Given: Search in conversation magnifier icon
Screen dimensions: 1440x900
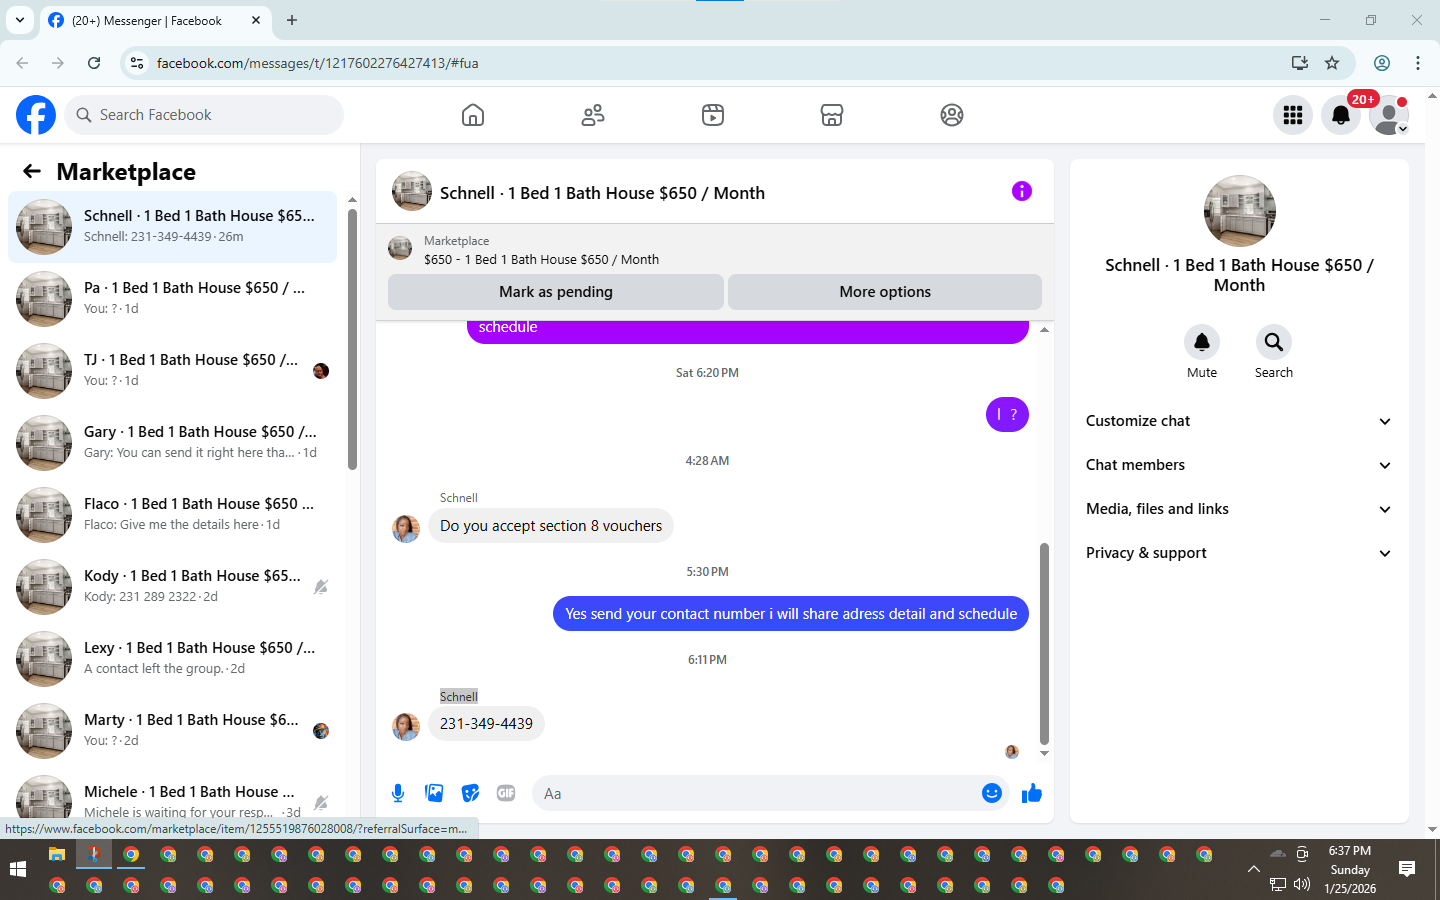Looking at the screenshot, I should pyautogui.click(x=1274, y=342).
